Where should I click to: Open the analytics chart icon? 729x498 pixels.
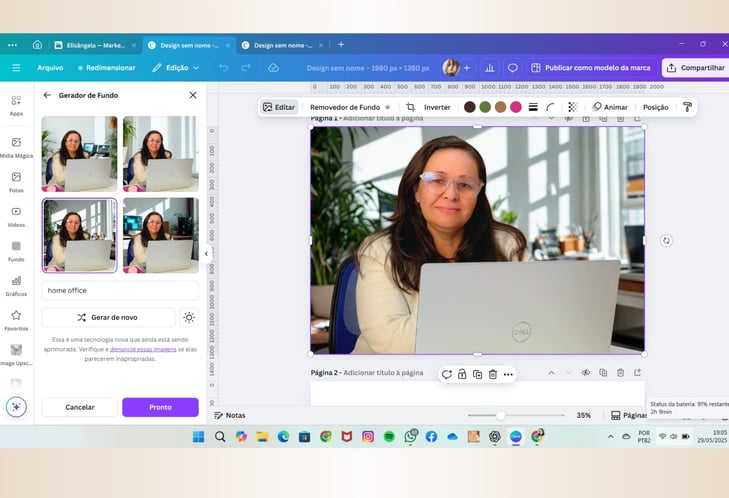pyautogui.click(x=490, y=68)
